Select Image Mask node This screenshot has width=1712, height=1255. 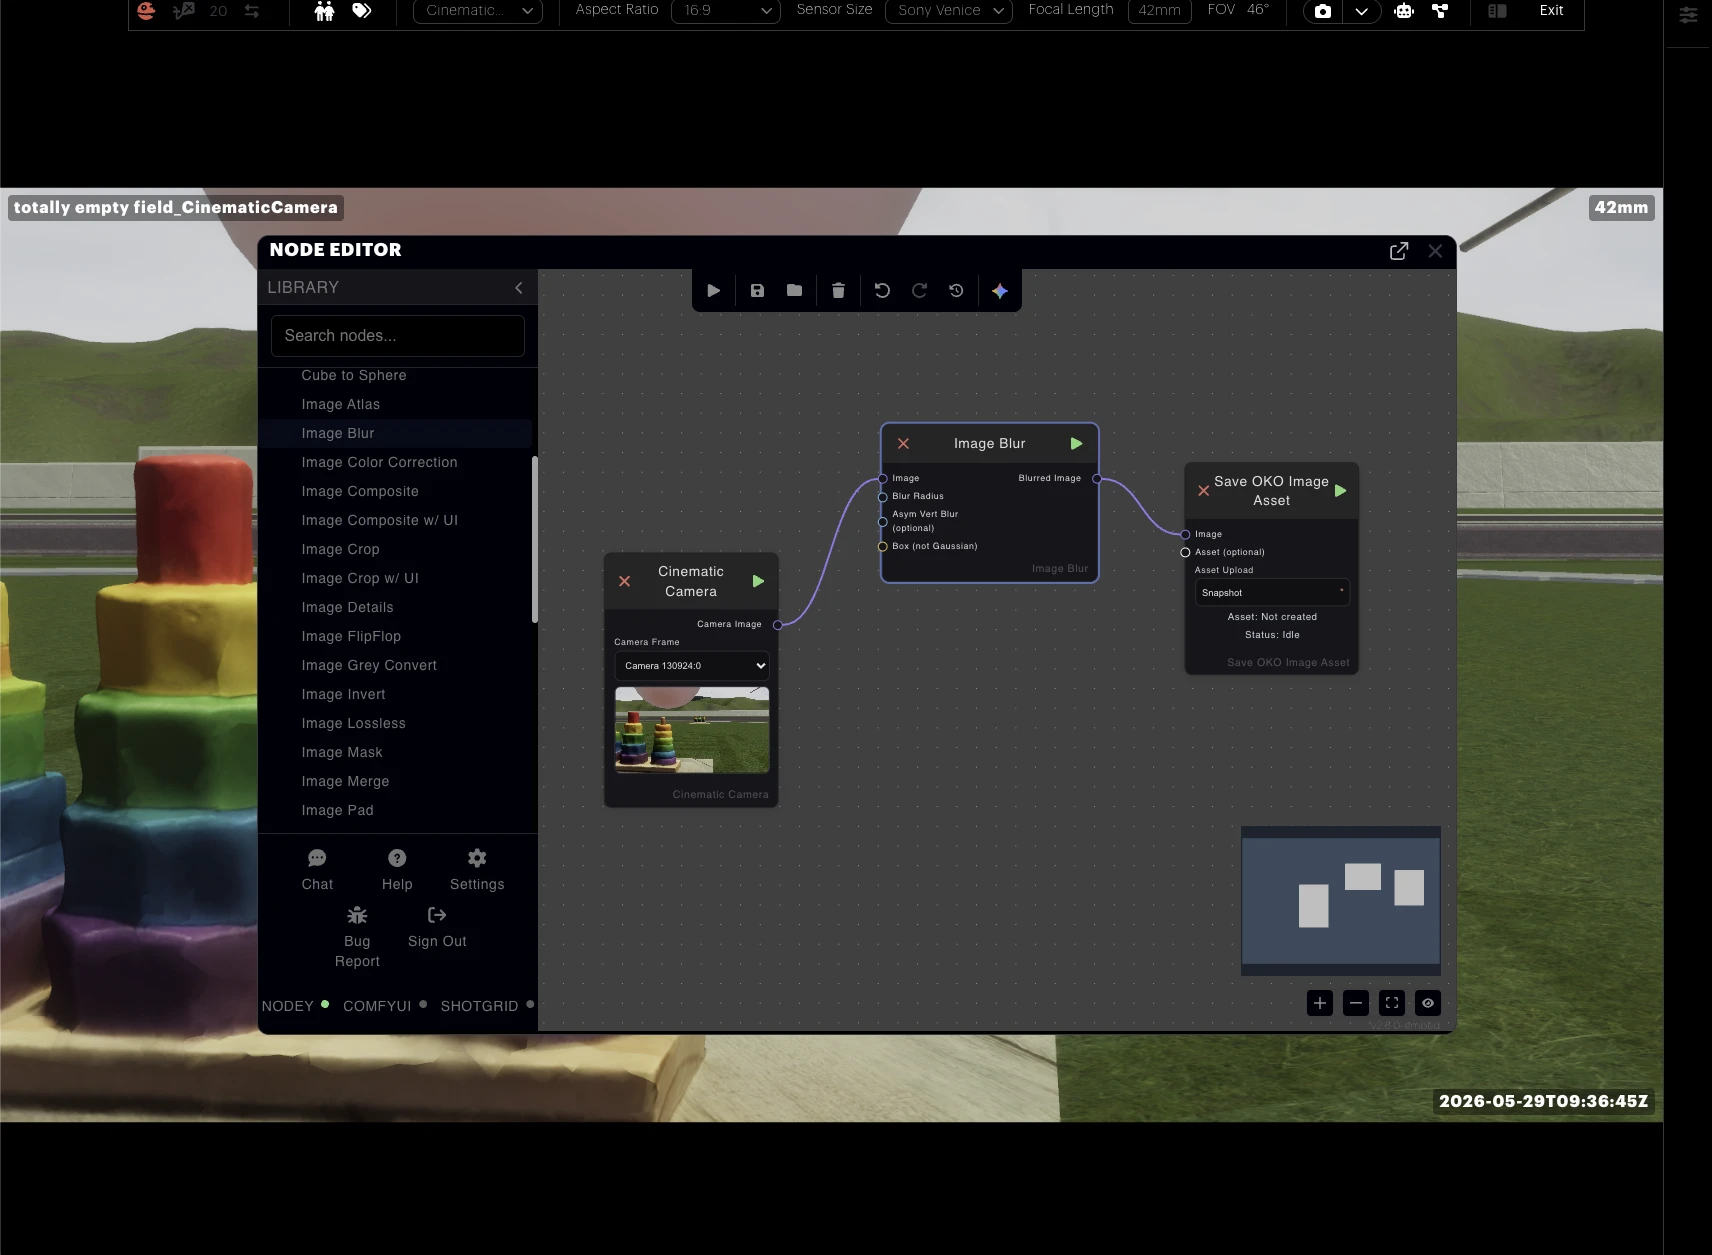tap(342, 753)
